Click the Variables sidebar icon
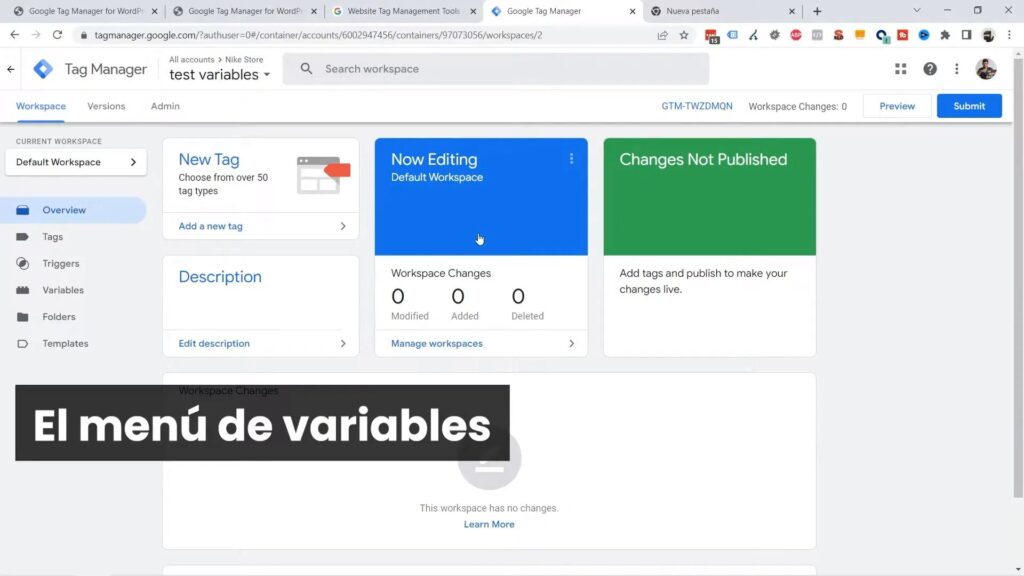 pos(23,290)
